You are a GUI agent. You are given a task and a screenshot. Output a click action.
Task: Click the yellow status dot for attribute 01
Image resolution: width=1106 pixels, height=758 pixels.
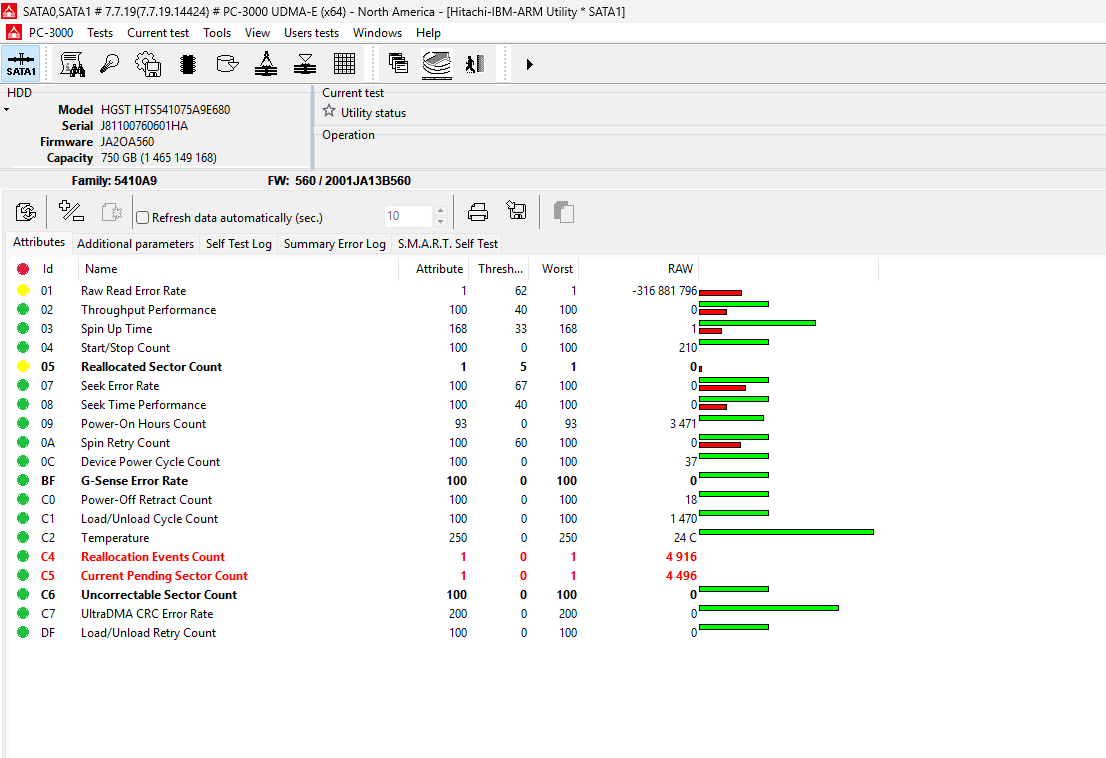point(23,291)
